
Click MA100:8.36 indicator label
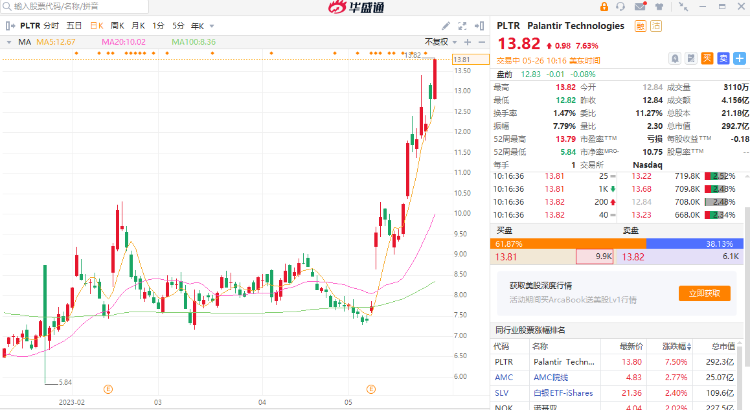pyautogui.click(x=194, y=42)
